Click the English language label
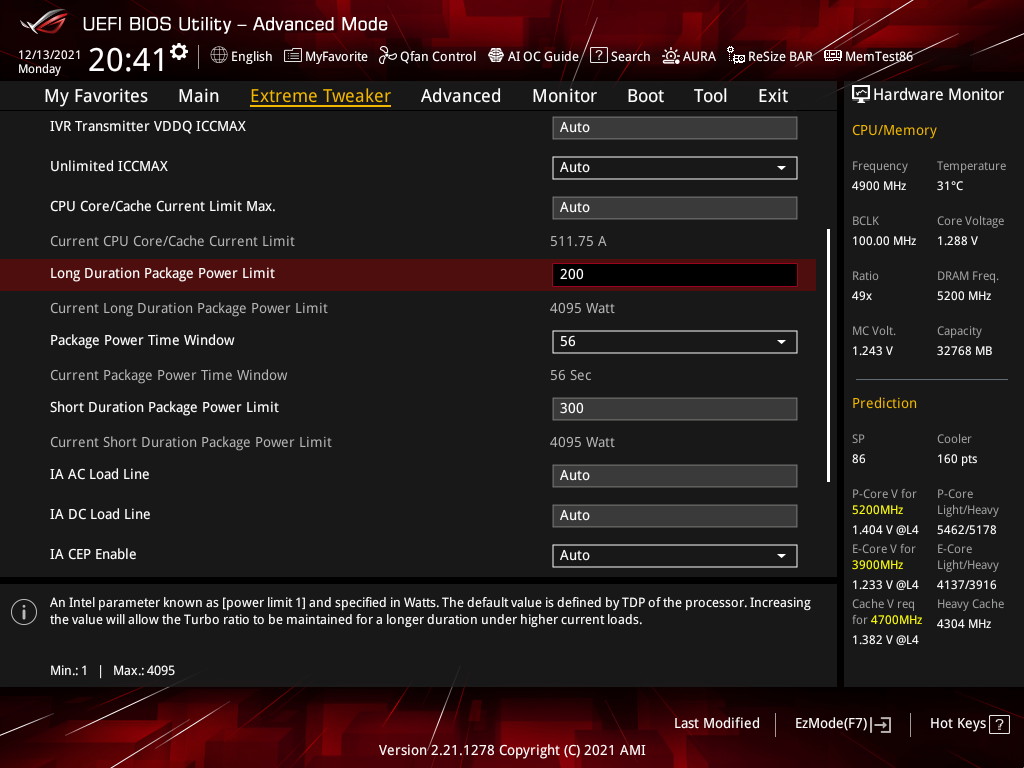Image resolution: width=1024 pixels, height=768 pixels. (251, 57)
